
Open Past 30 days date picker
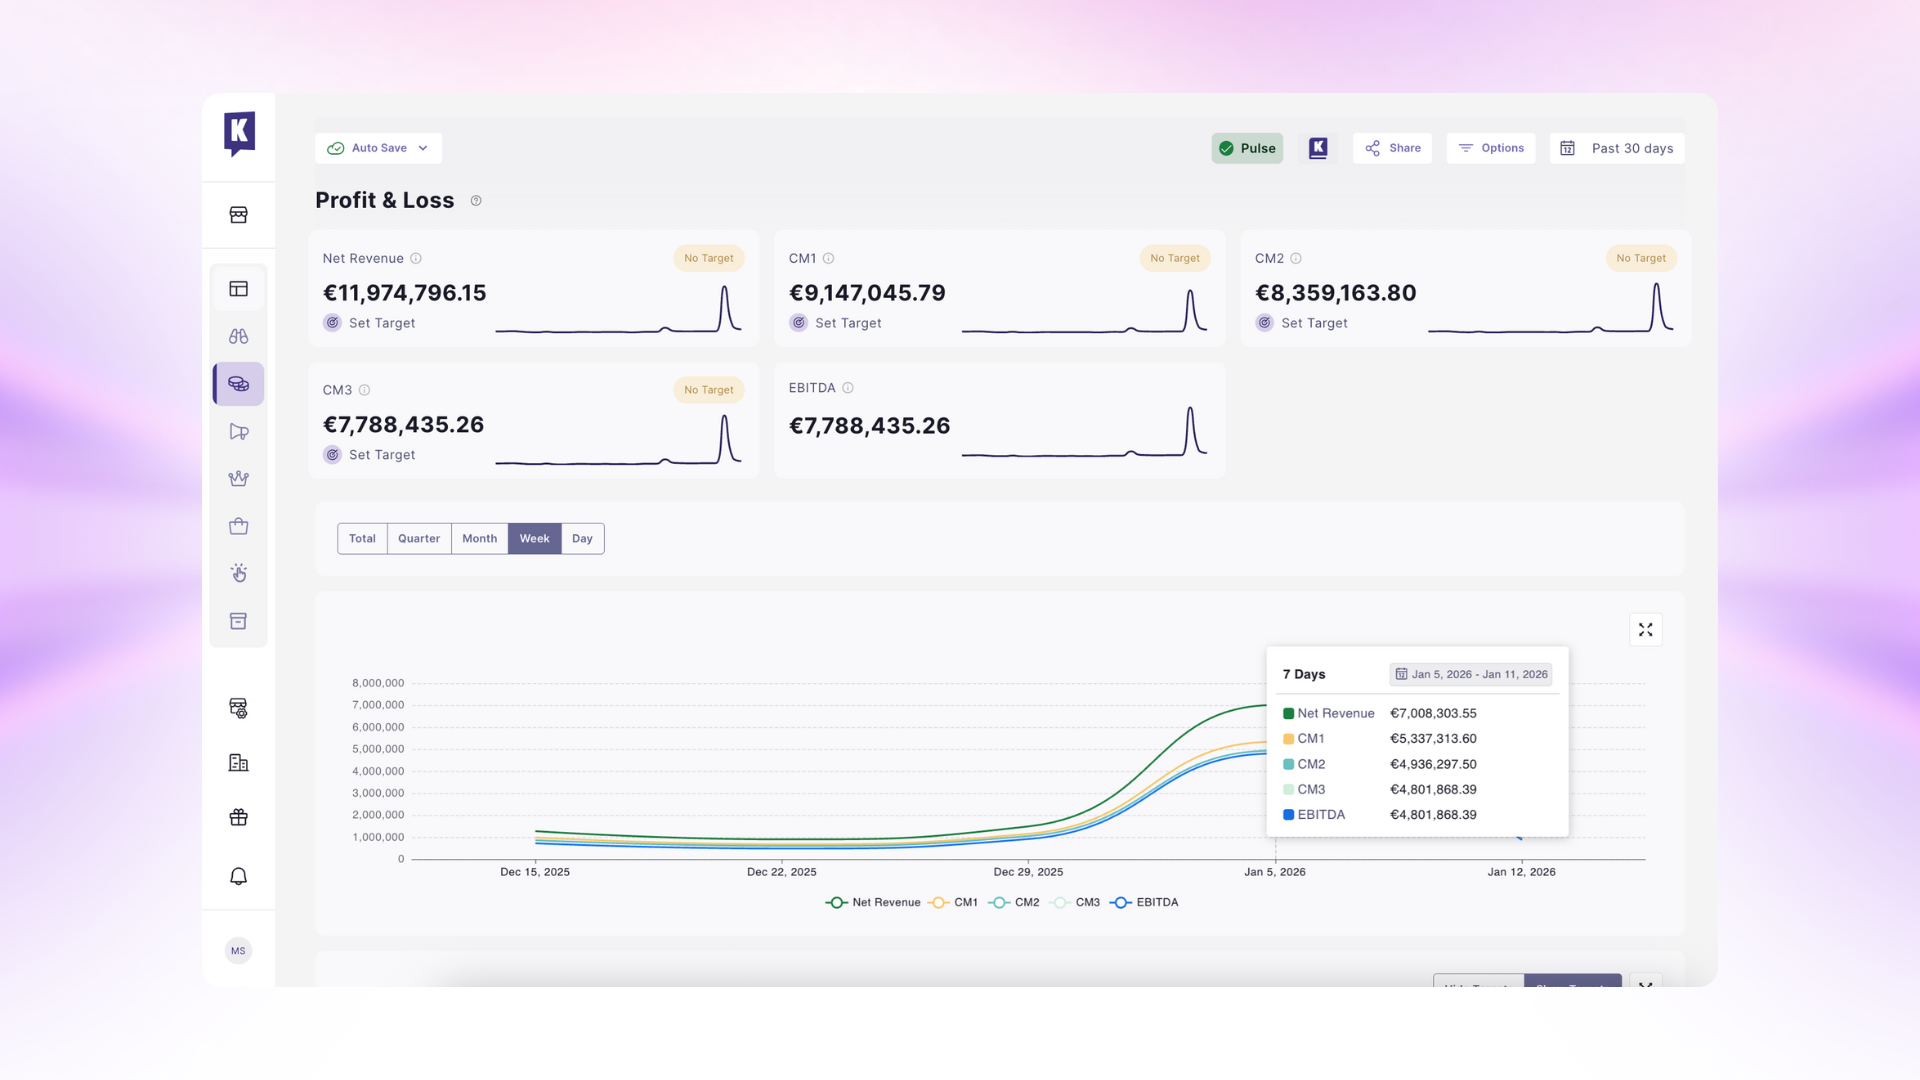(1617, 148)
